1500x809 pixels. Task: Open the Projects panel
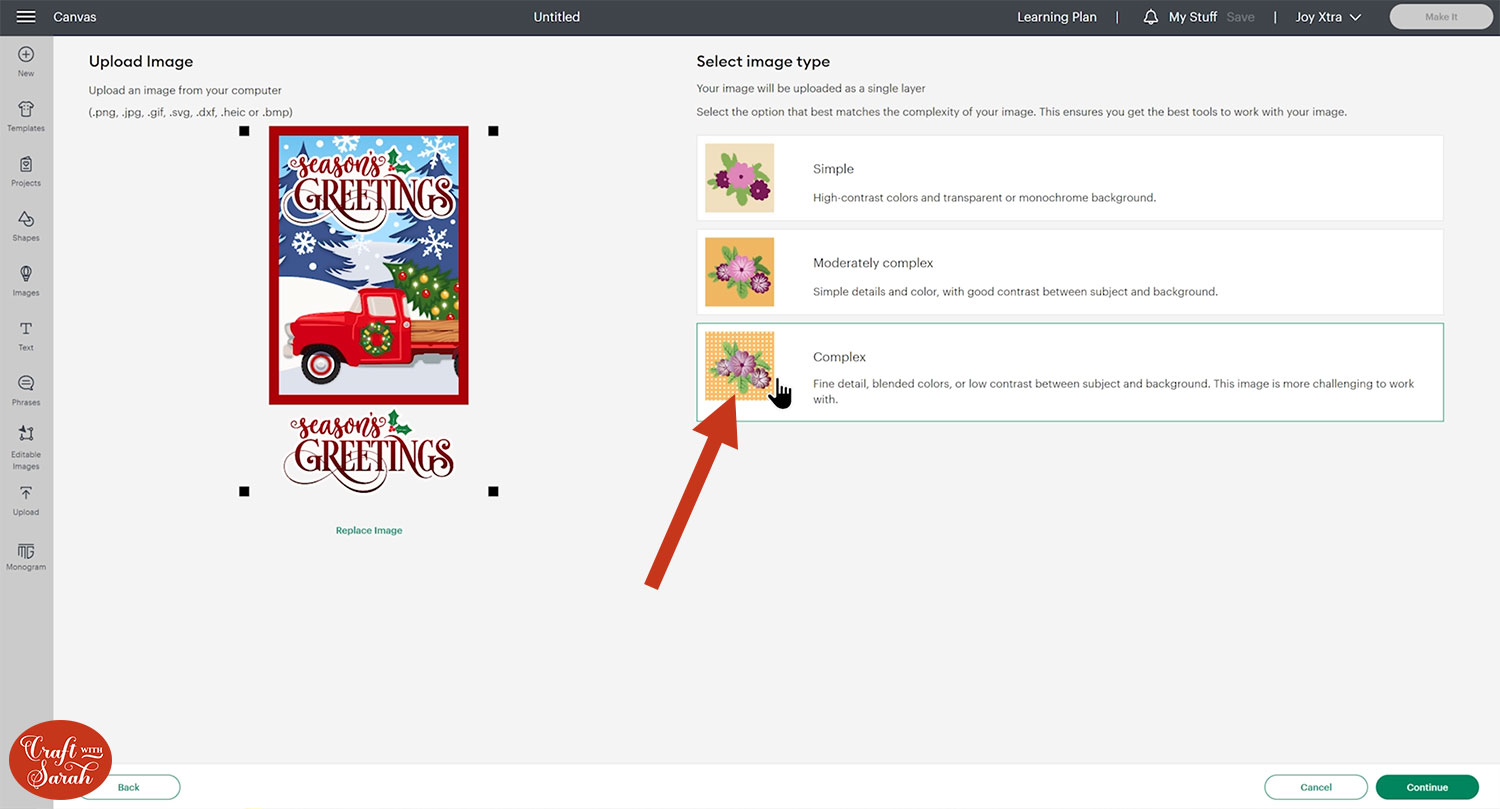click(x=26, y=171)
